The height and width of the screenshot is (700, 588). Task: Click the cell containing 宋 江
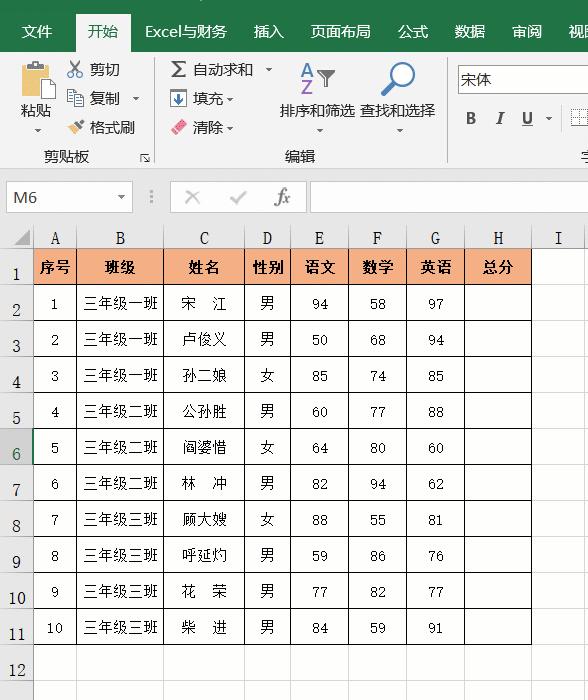(204, 303)
